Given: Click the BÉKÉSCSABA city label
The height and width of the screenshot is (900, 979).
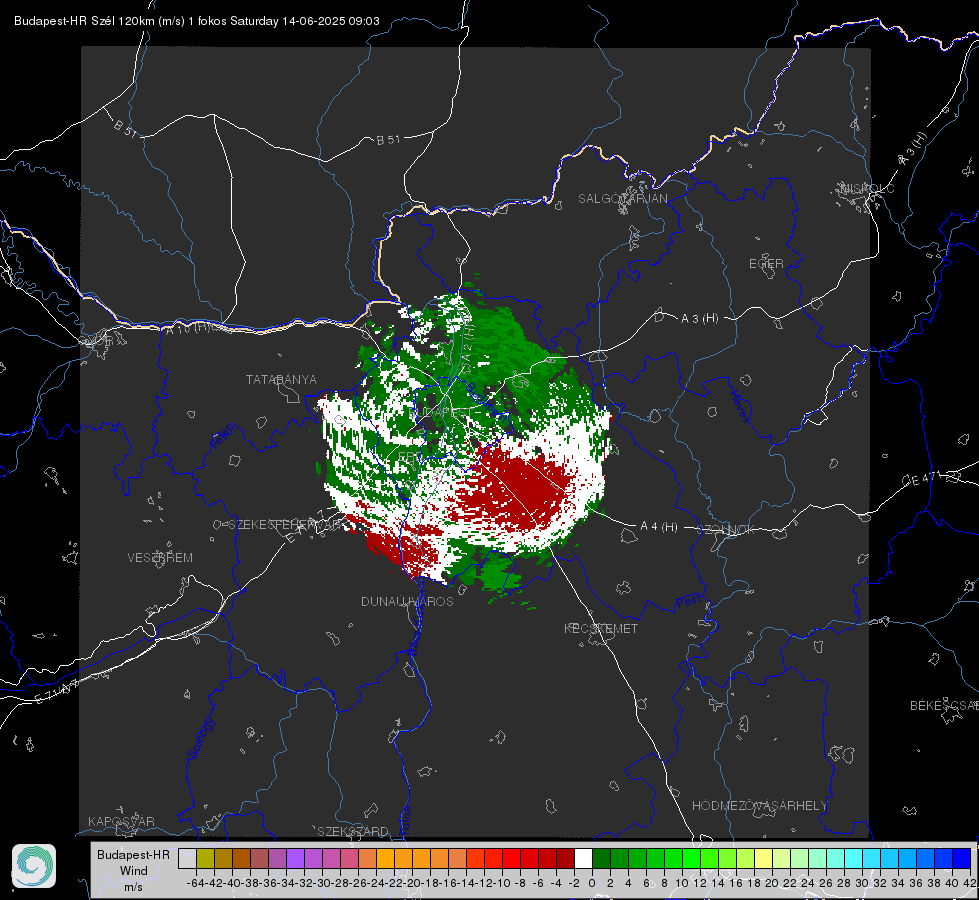Looking at the screenshot, I should coord(944,705).
